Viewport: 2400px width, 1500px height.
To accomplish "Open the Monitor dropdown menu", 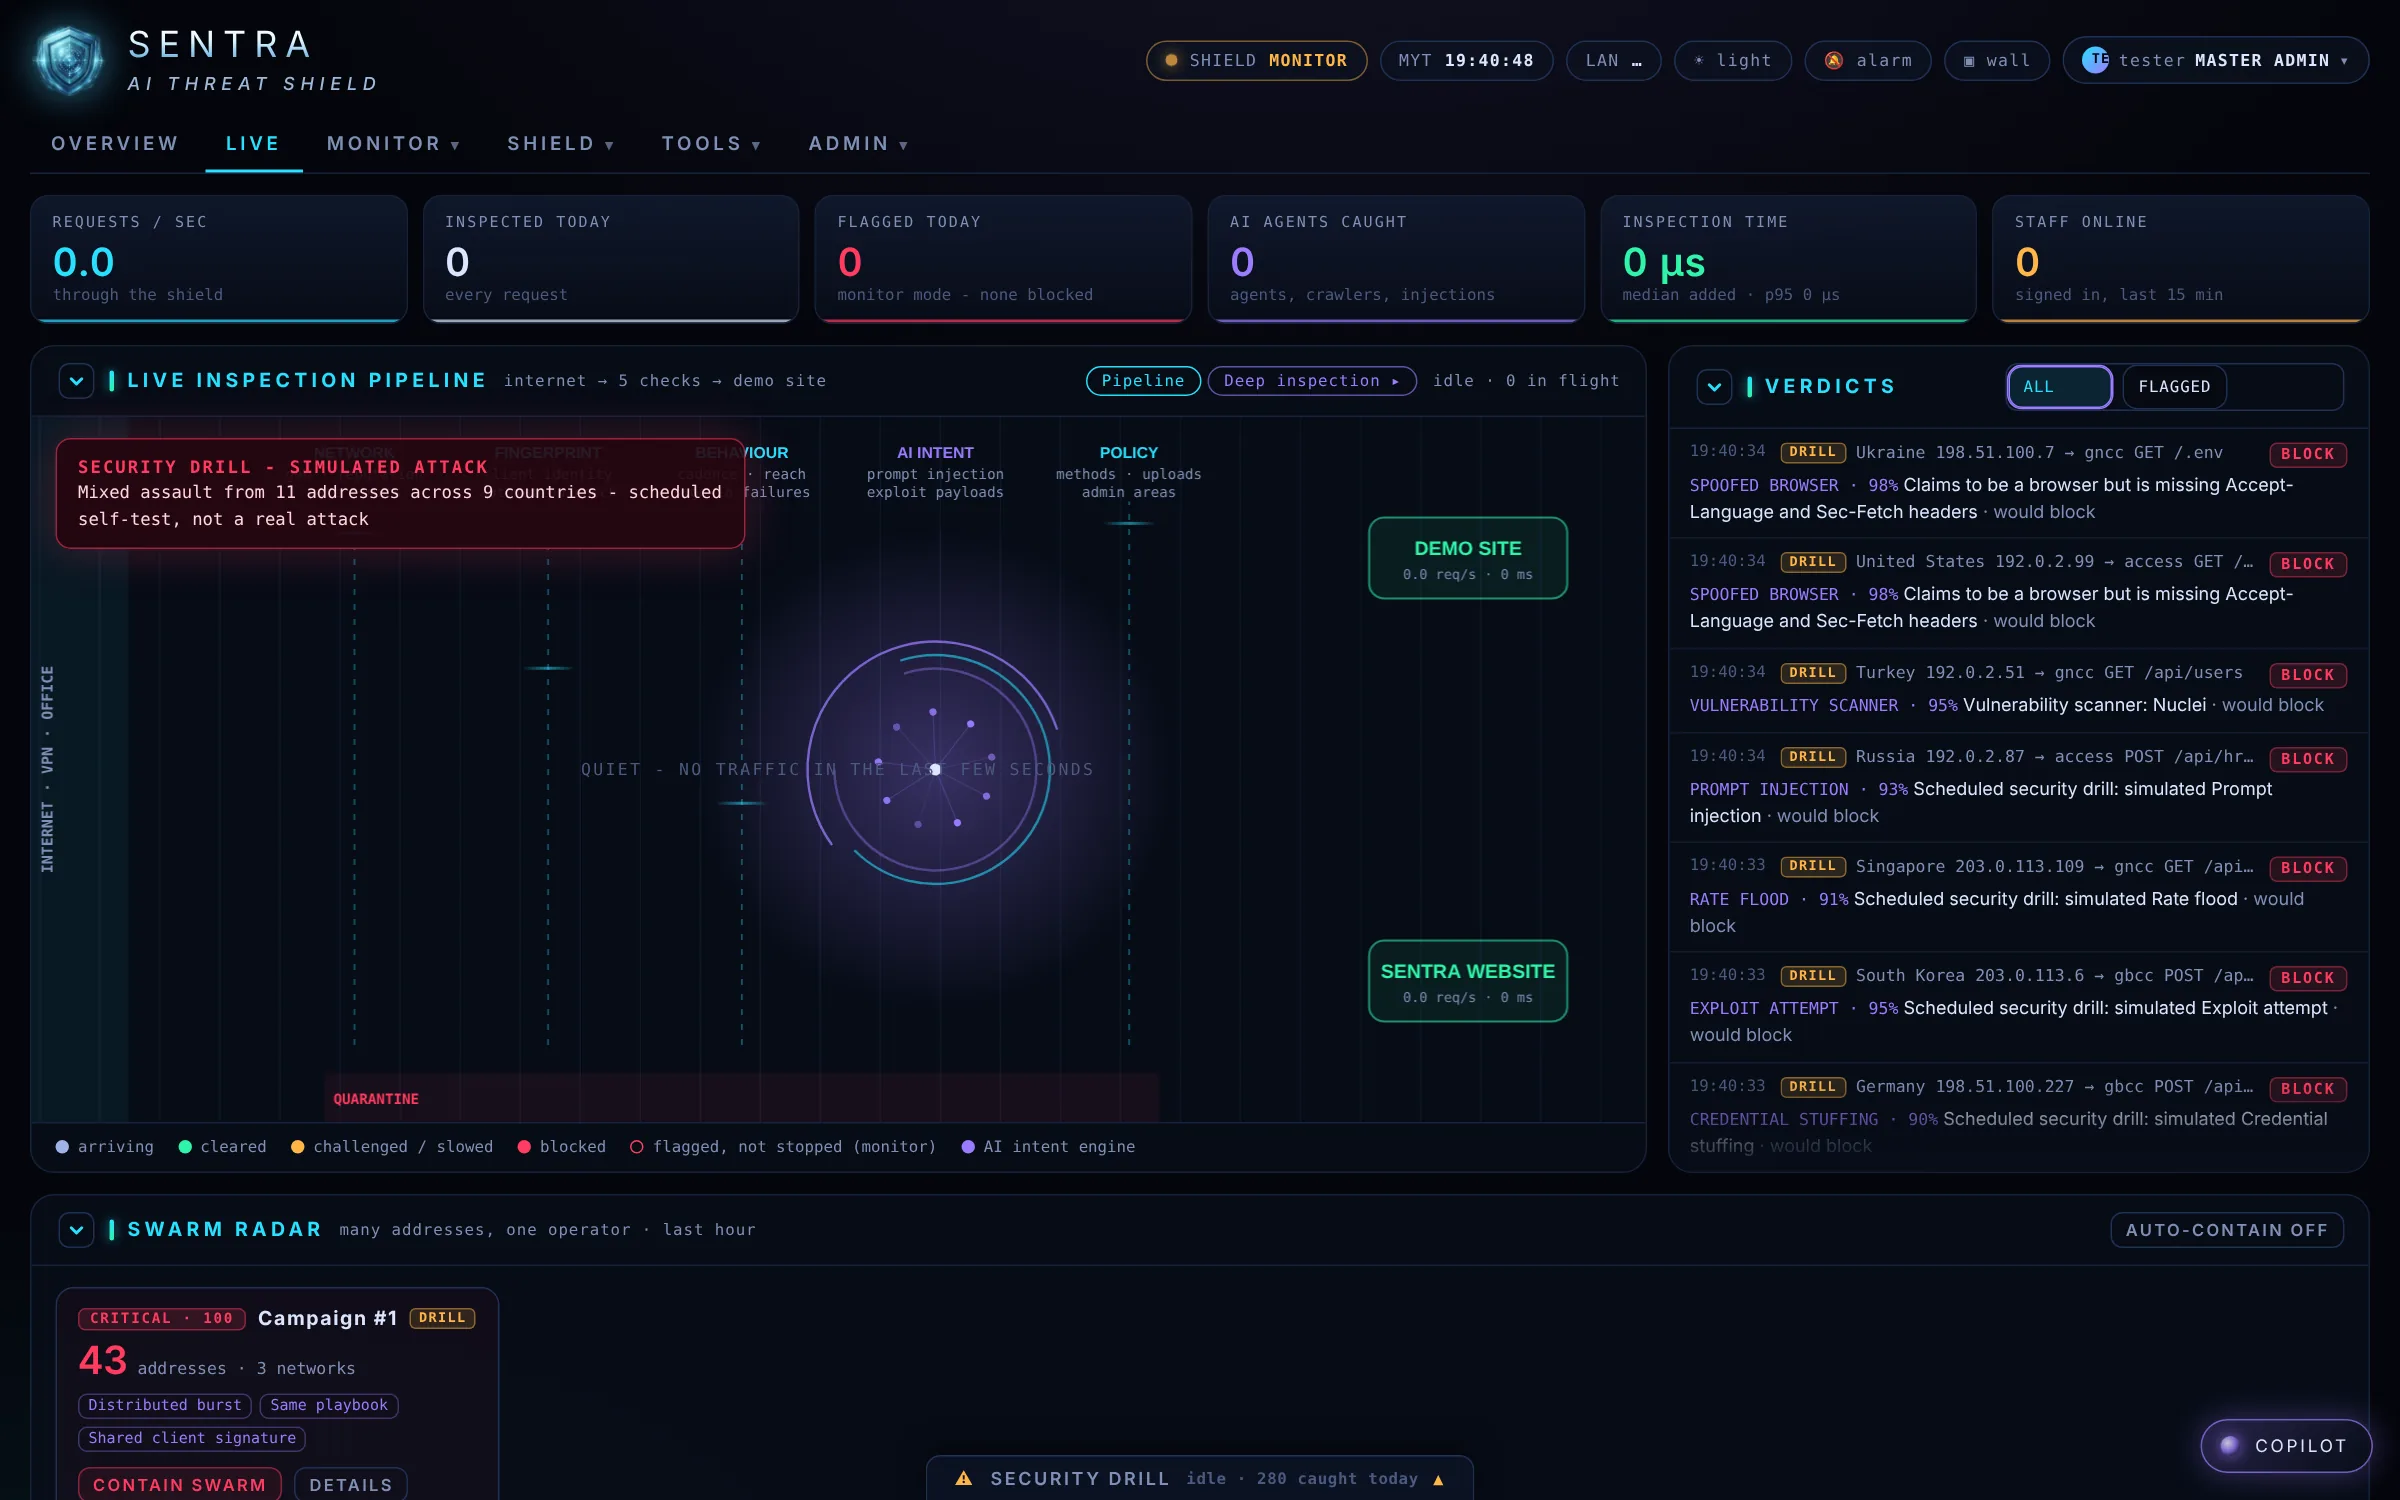I will click(394, 144).
